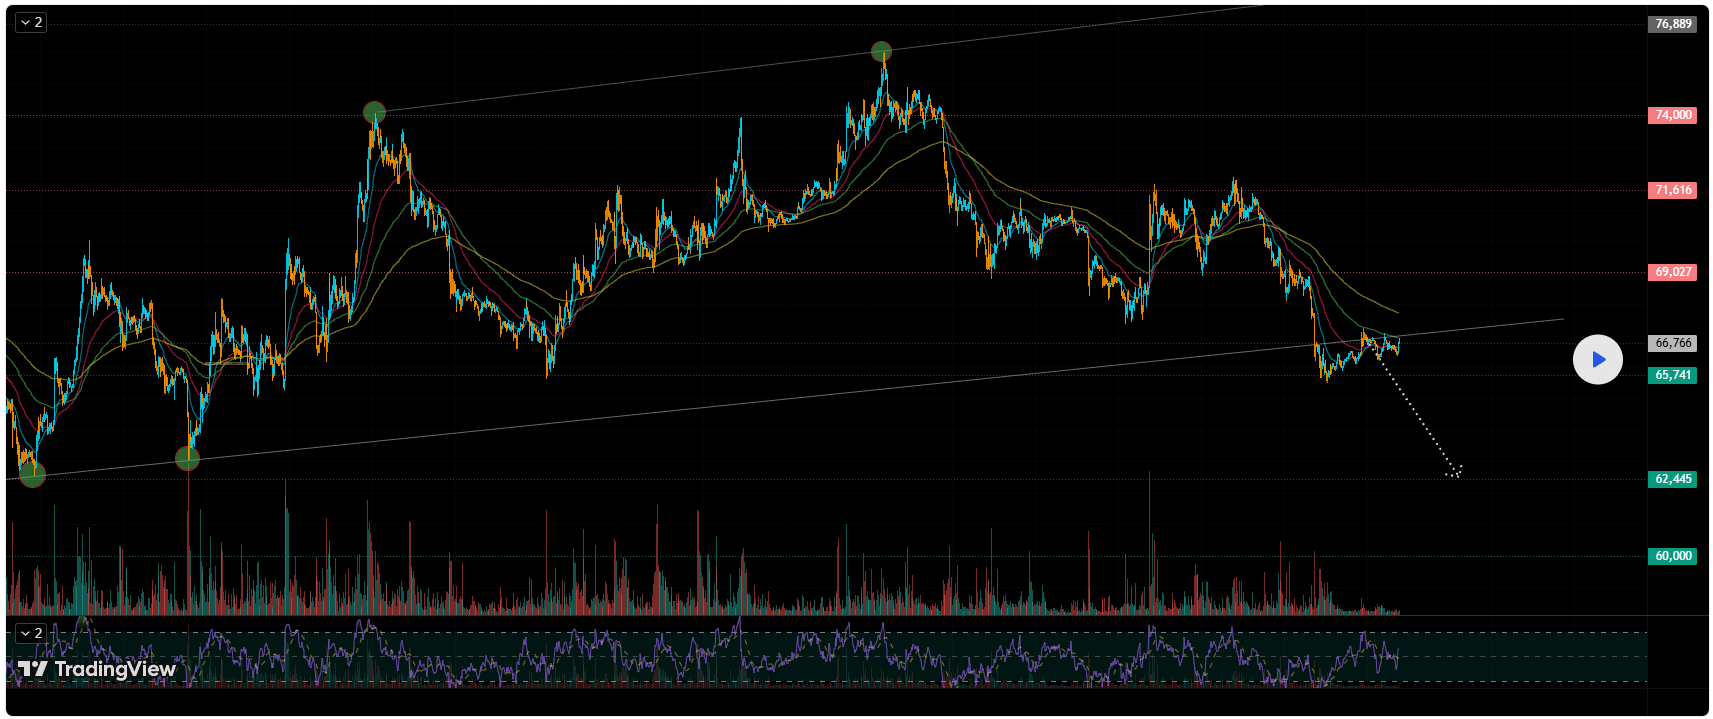This screenshot has height=719, width=1713.
Task: Click the 69,027 red price level label
Action: 1672,272
